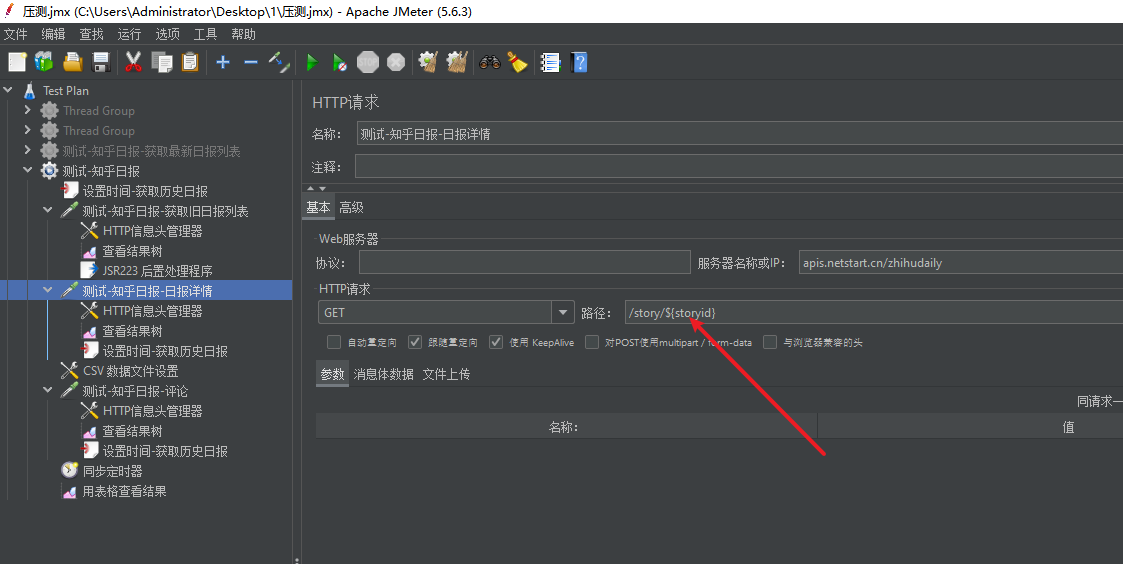Switch to 消息体数据 tab
Image resolution: width=1123 pixels, height=564 pixels.
383,374
